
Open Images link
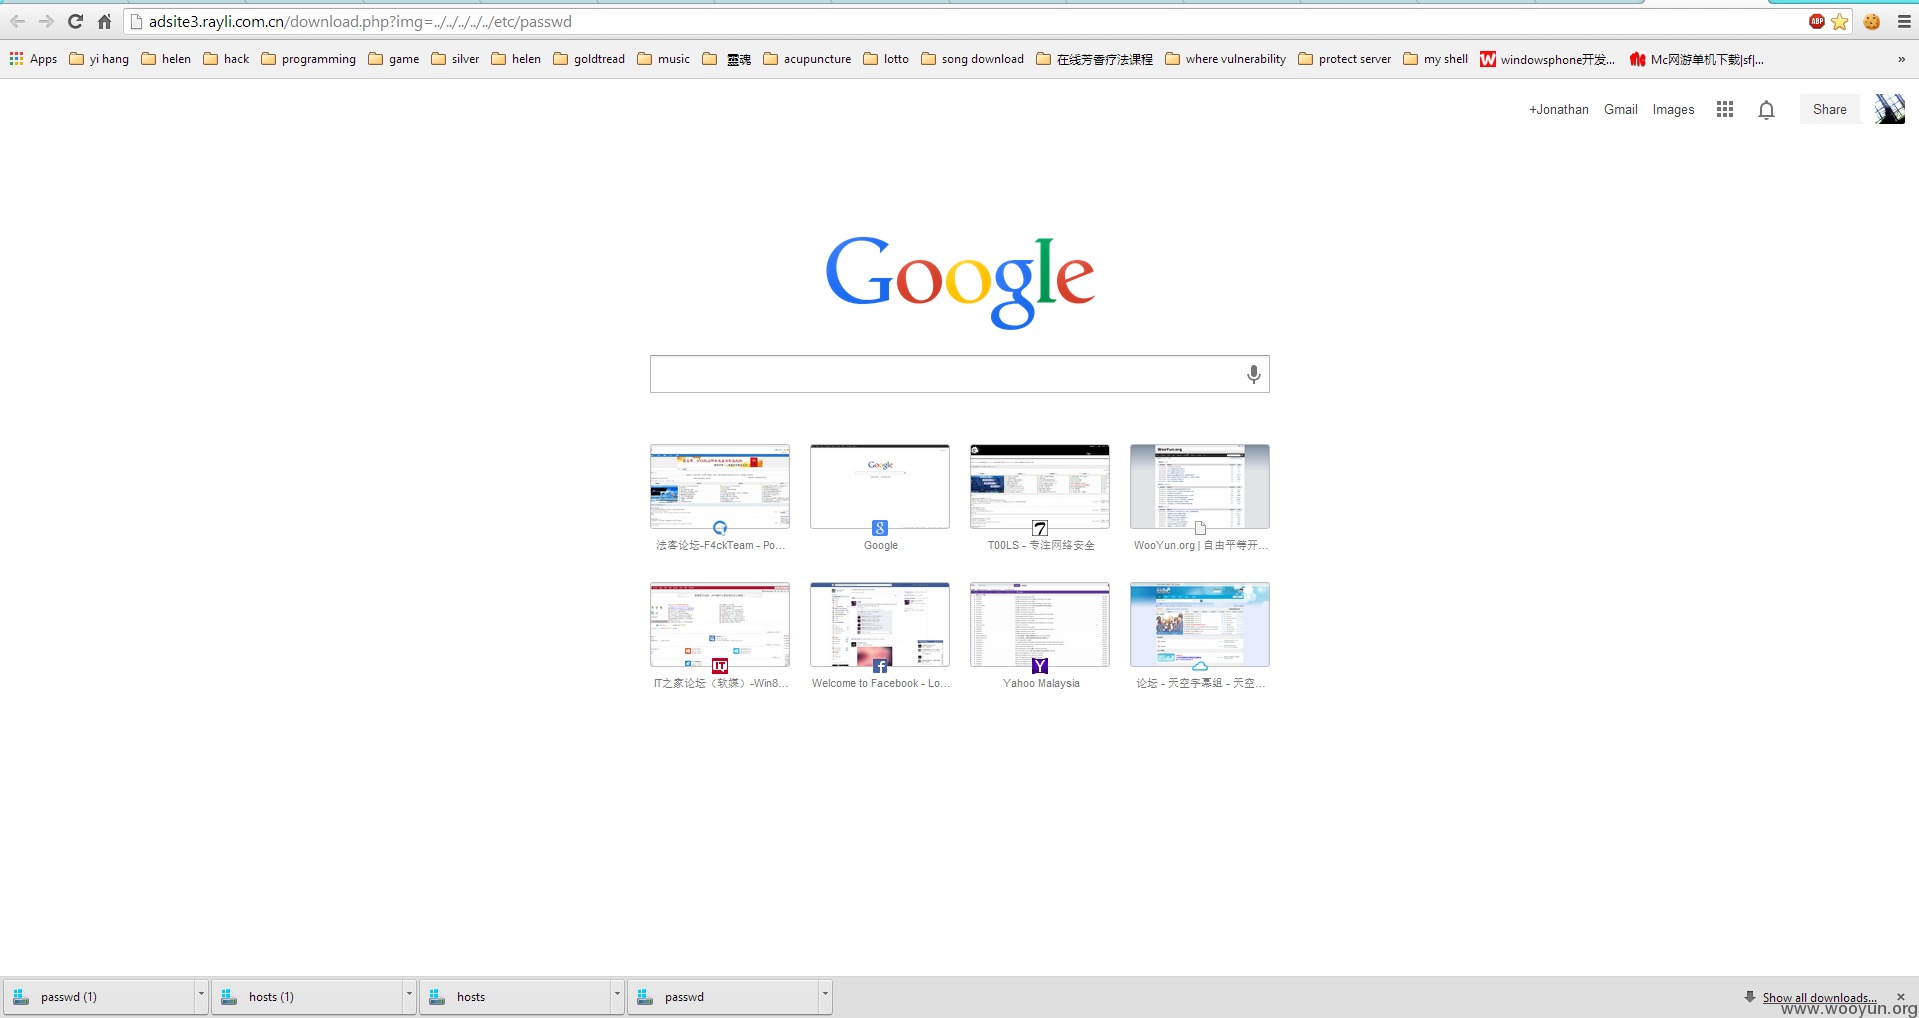pos(1673,110)
